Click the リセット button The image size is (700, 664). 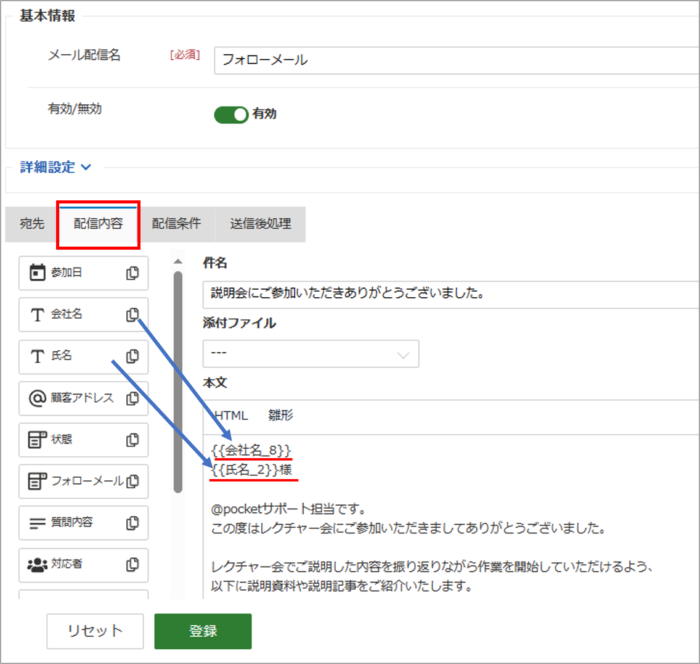tap(95, 631)
